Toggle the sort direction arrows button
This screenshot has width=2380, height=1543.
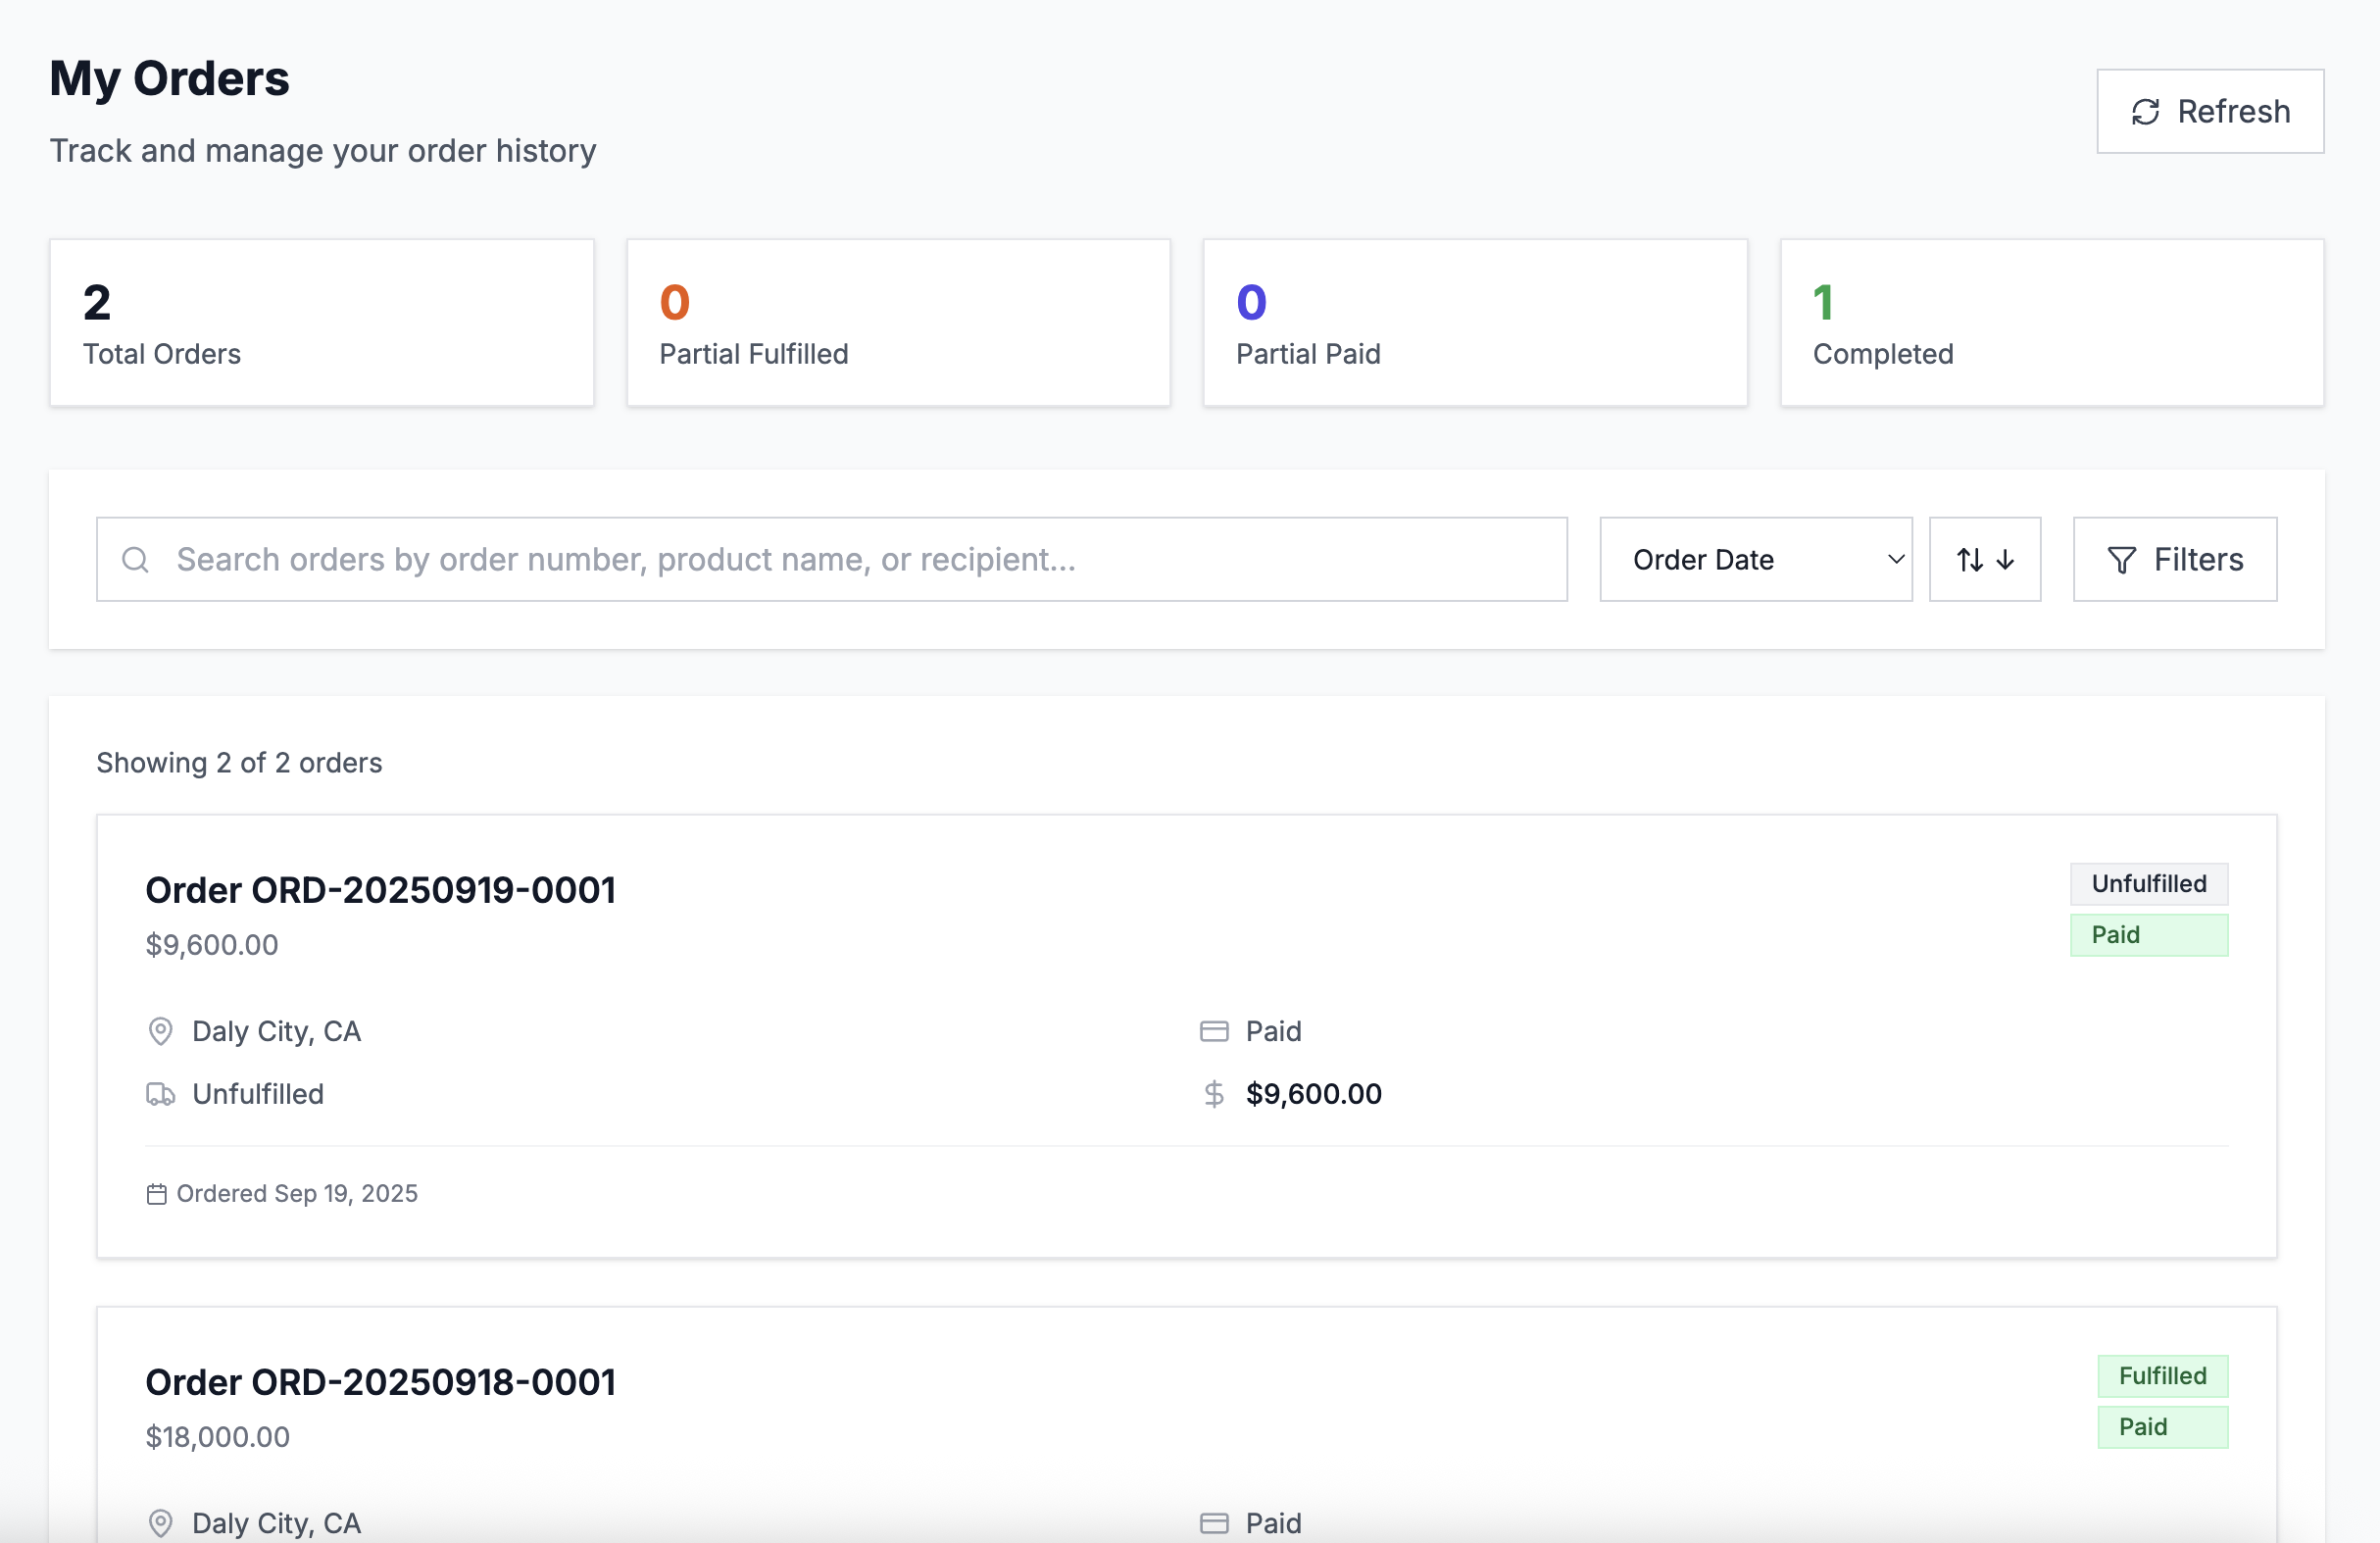pyautogui.click(x=1984, y=560)
